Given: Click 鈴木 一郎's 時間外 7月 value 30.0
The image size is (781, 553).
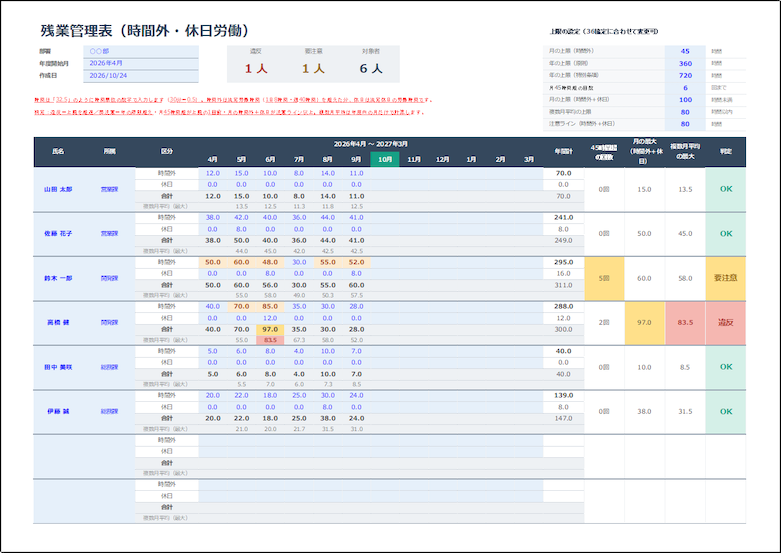Looking at the screenshot, I should pyautogui.click(x=299, y=262).
